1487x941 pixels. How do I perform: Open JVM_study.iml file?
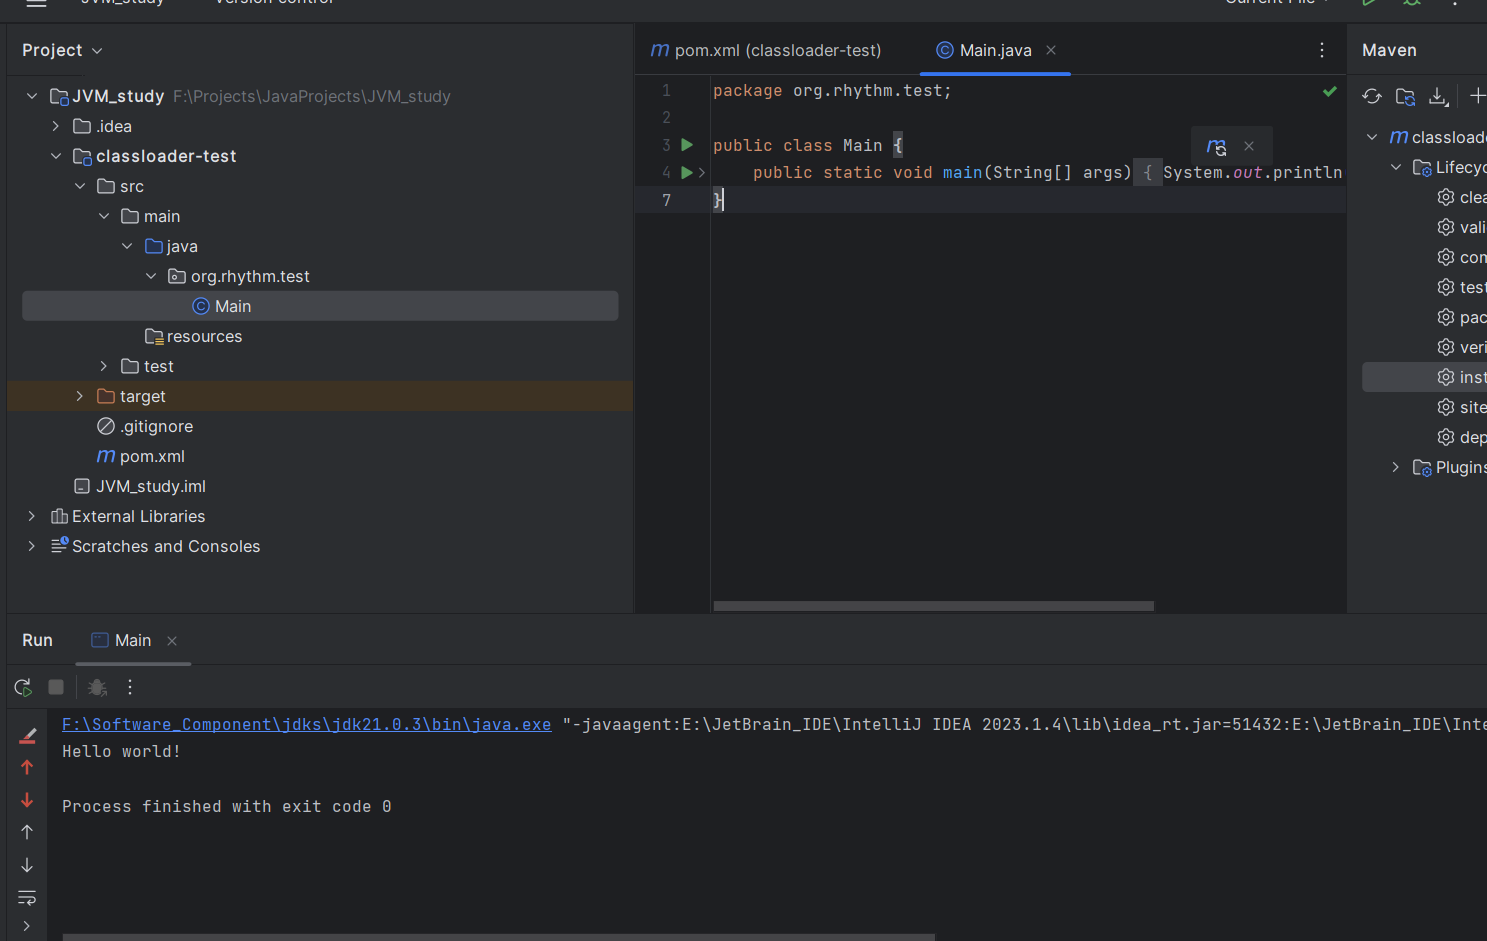(x=140, y=486)
